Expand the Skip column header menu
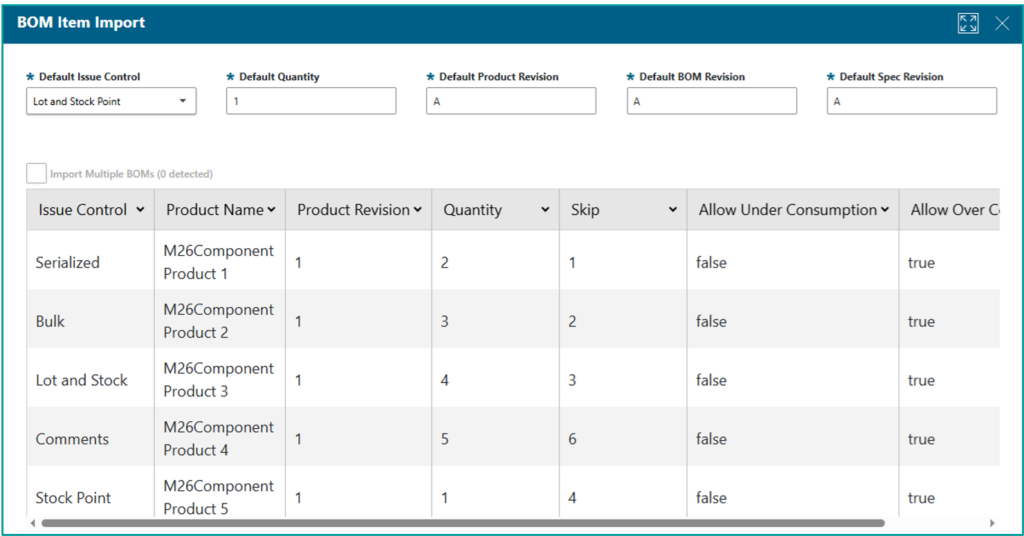The image size is (1024, 536). pyautogui.click(x=673, y=210)
